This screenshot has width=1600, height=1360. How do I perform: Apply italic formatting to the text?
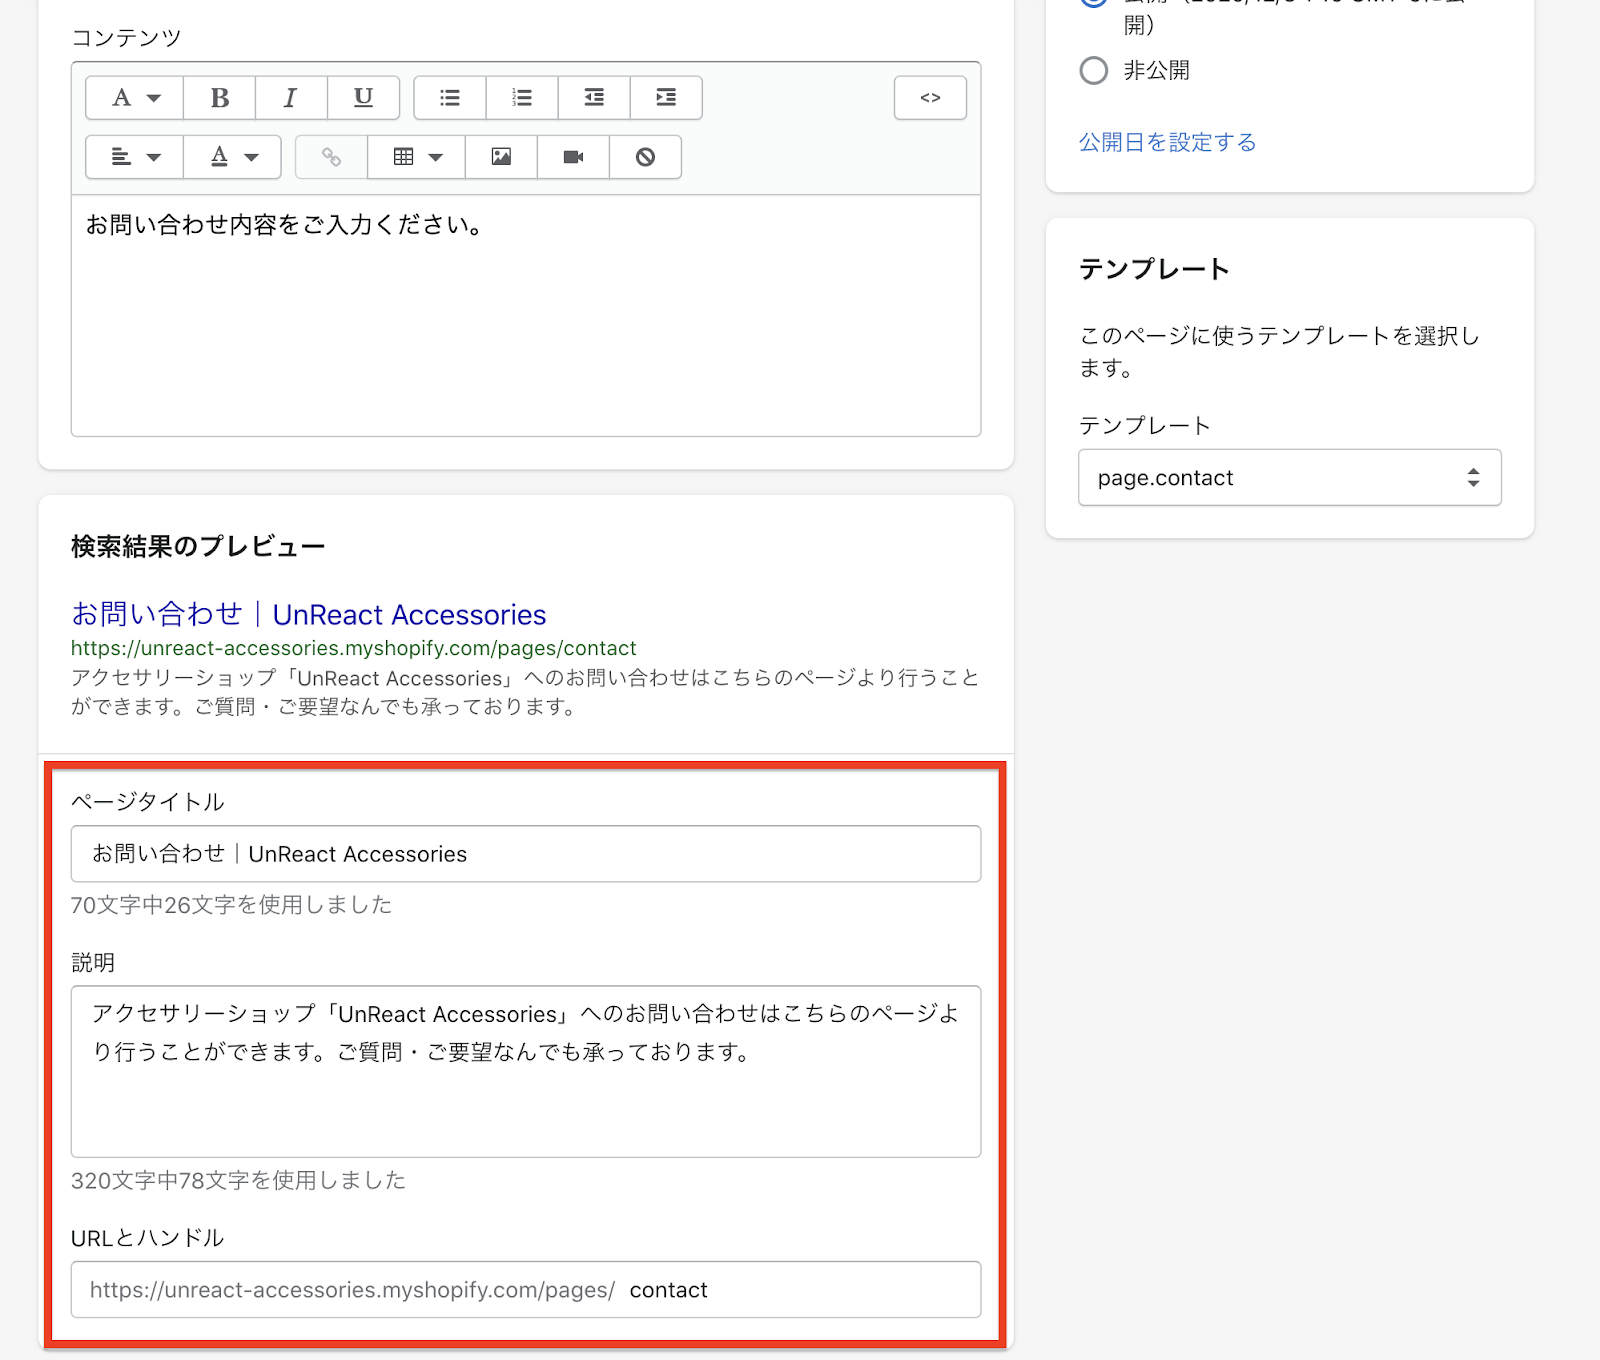click(291, 98)
